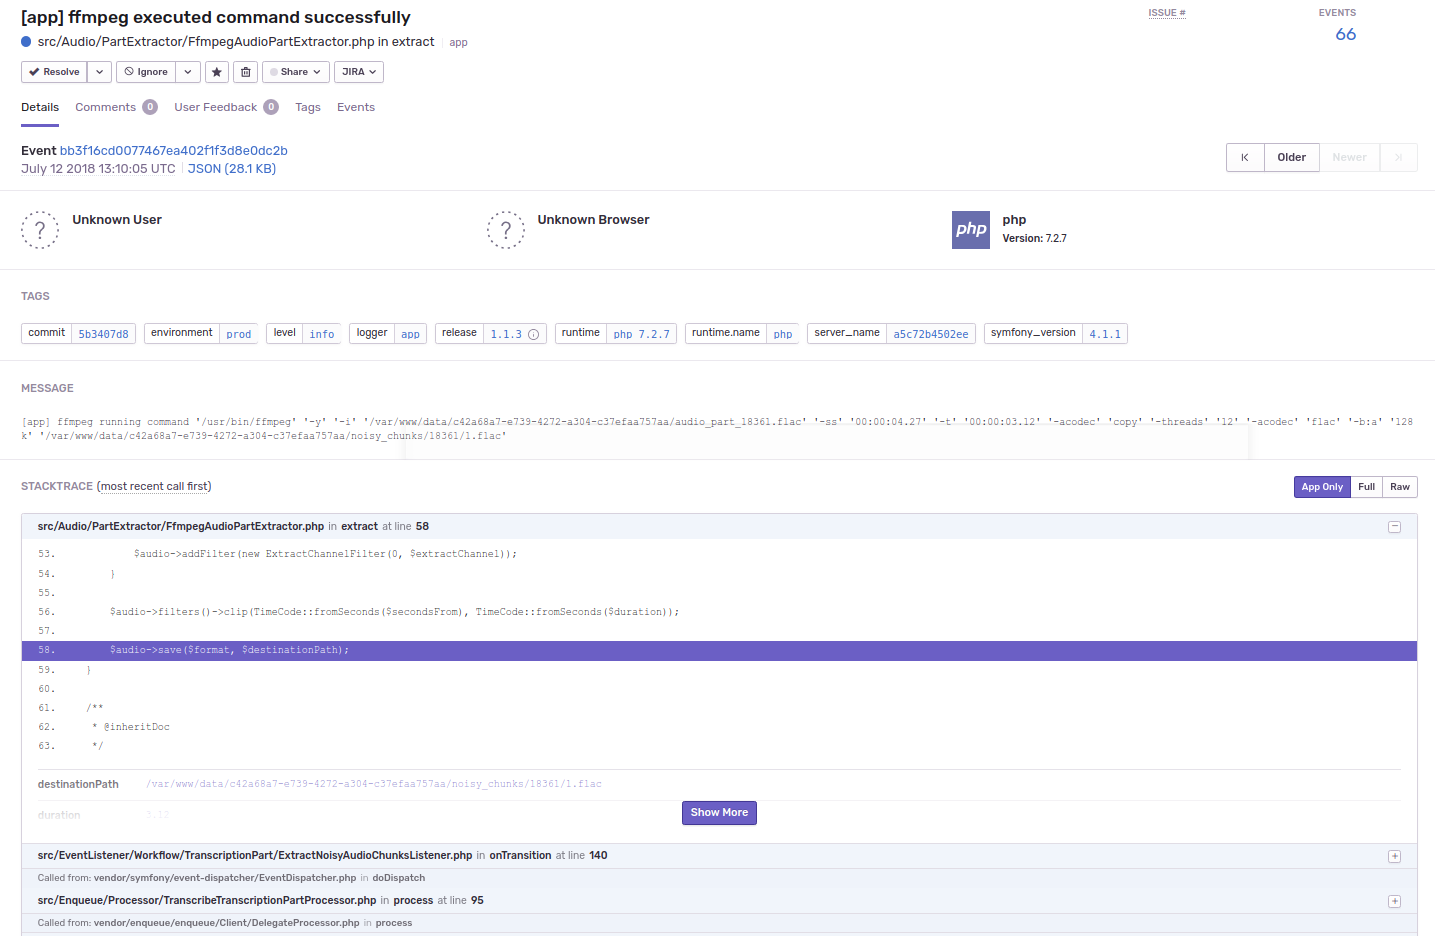Filter by logger tag app

click(410, 334)
